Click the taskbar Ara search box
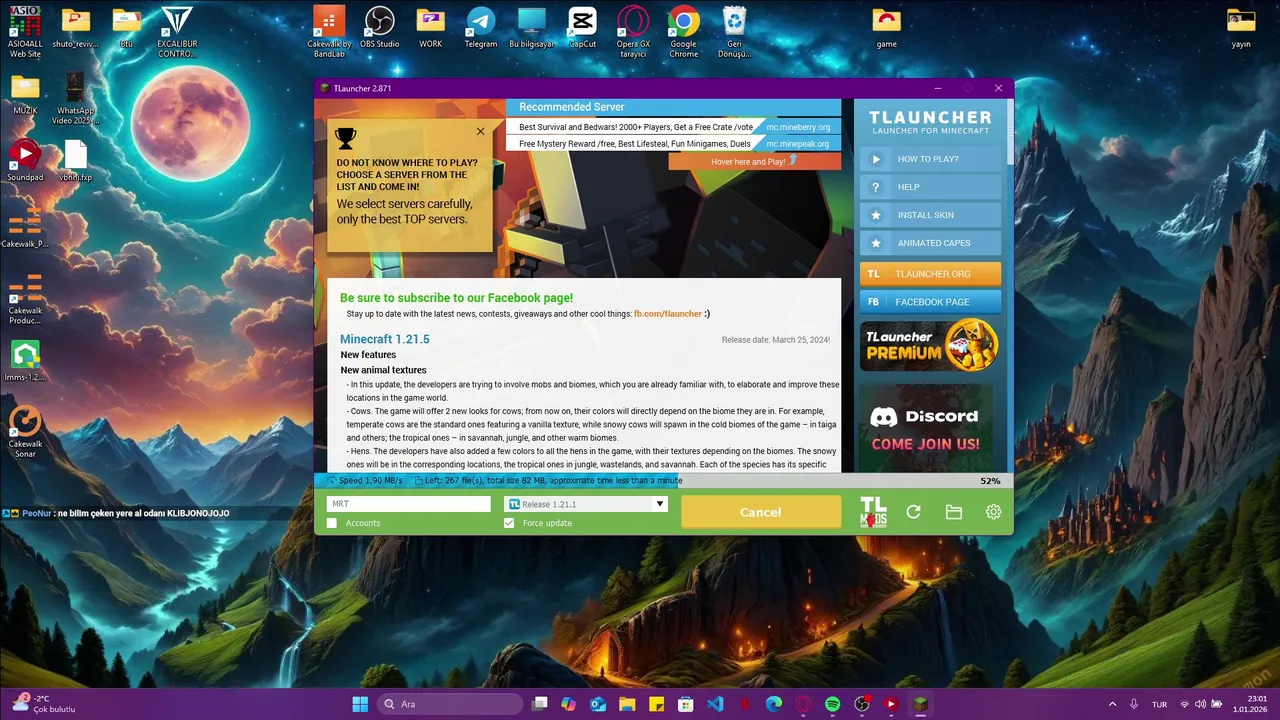The height and width of the screenshot is (720, 1280). [x=450, y=704]
